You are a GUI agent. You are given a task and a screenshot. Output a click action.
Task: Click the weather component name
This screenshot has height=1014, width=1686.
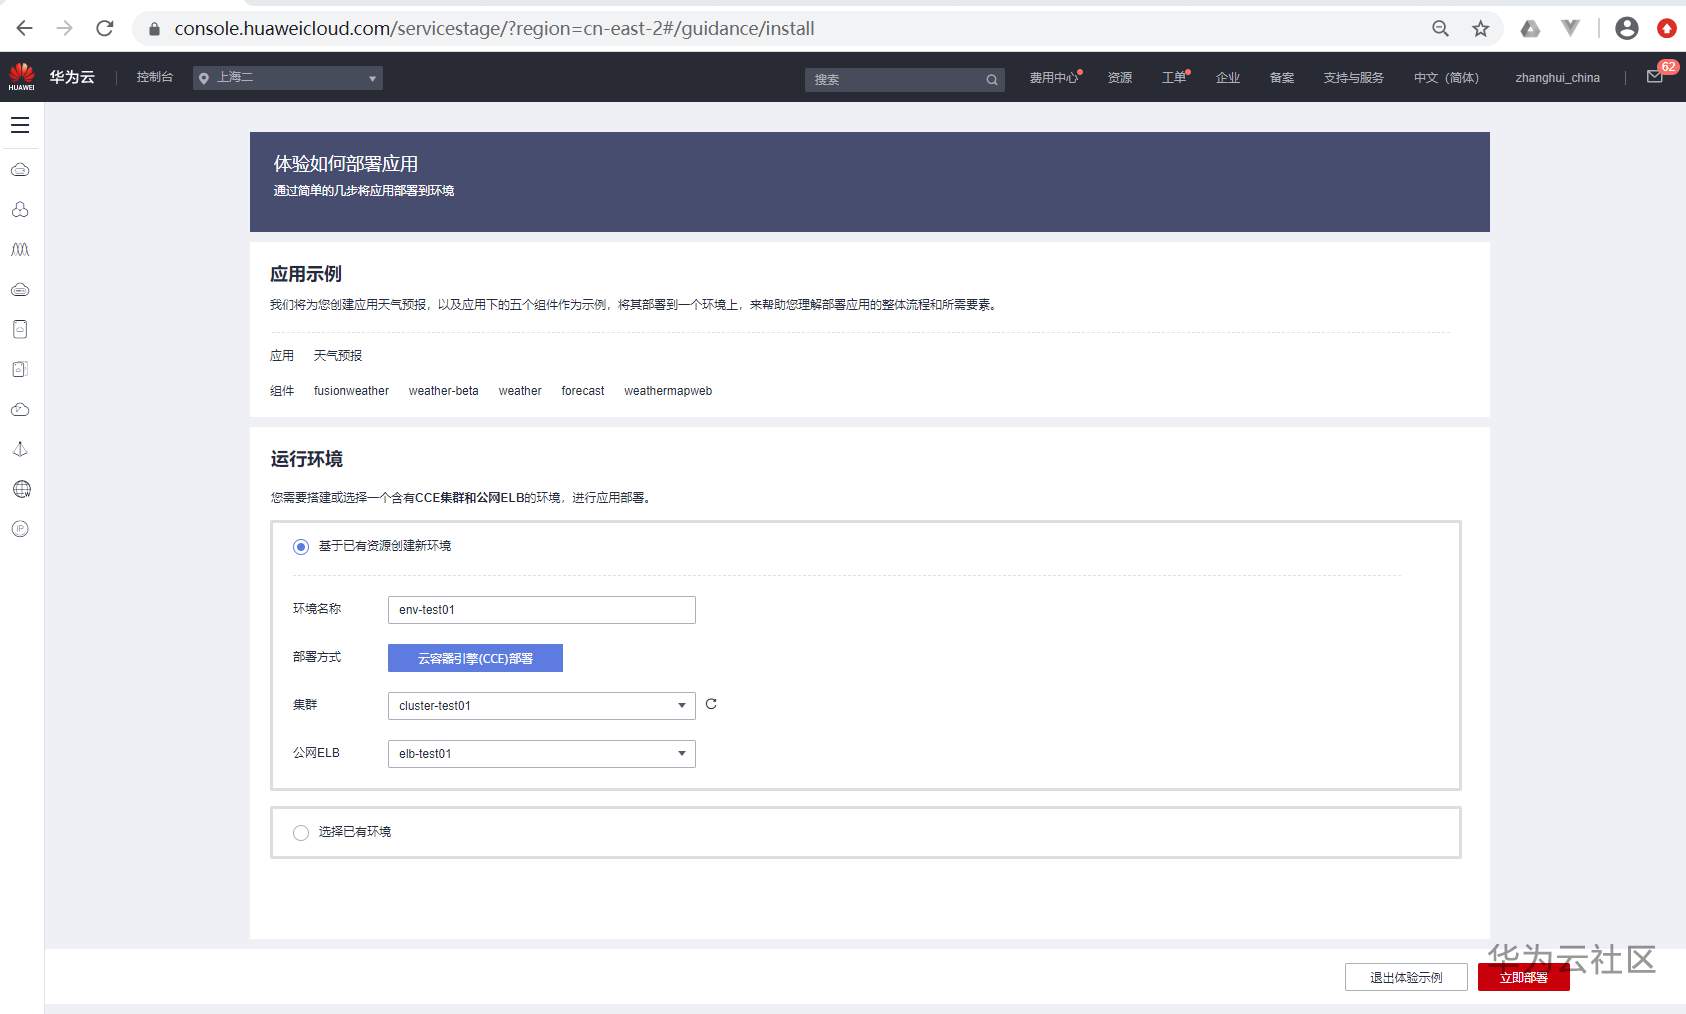(x=520, y=391)
